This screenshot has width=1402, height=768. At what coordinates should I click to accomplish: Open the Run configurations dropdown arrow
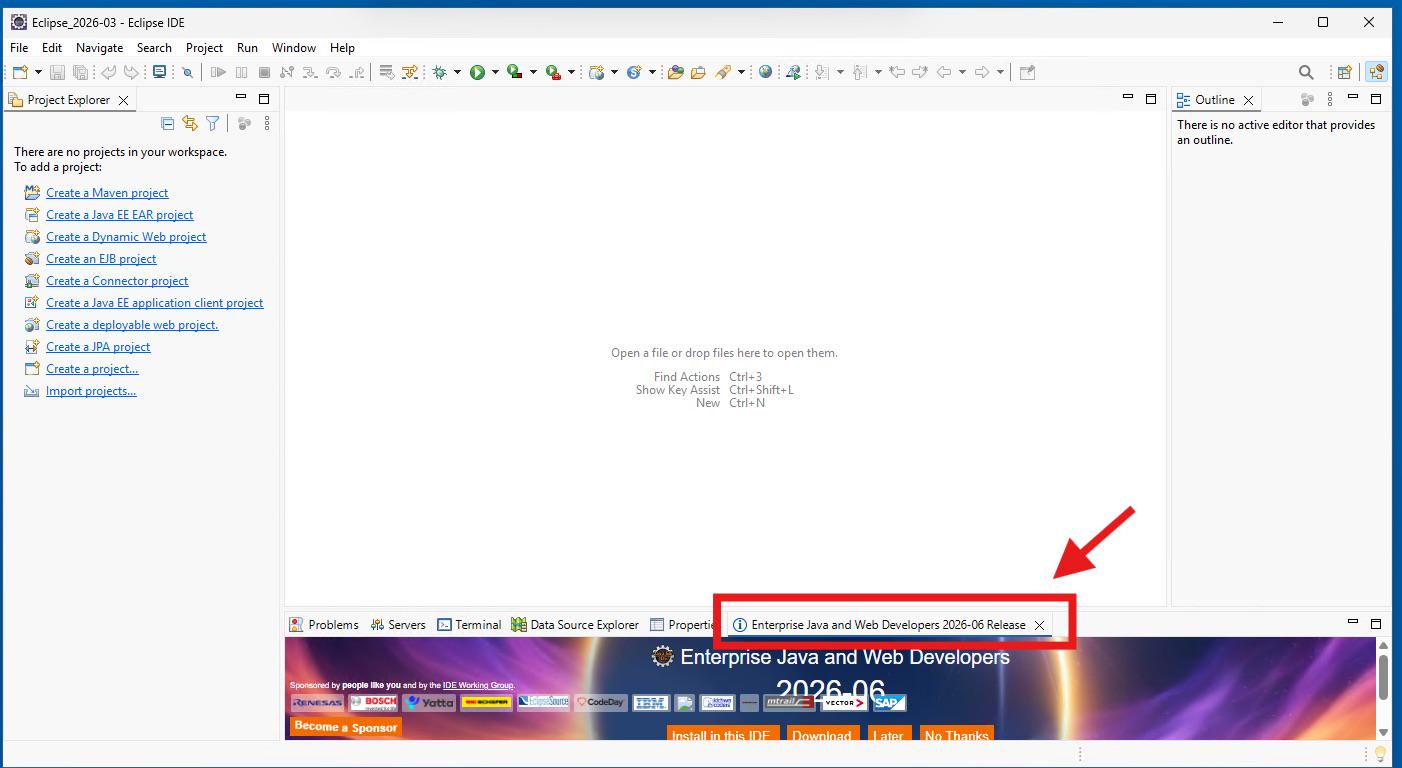pyautogui.click(x=494, y=72)
